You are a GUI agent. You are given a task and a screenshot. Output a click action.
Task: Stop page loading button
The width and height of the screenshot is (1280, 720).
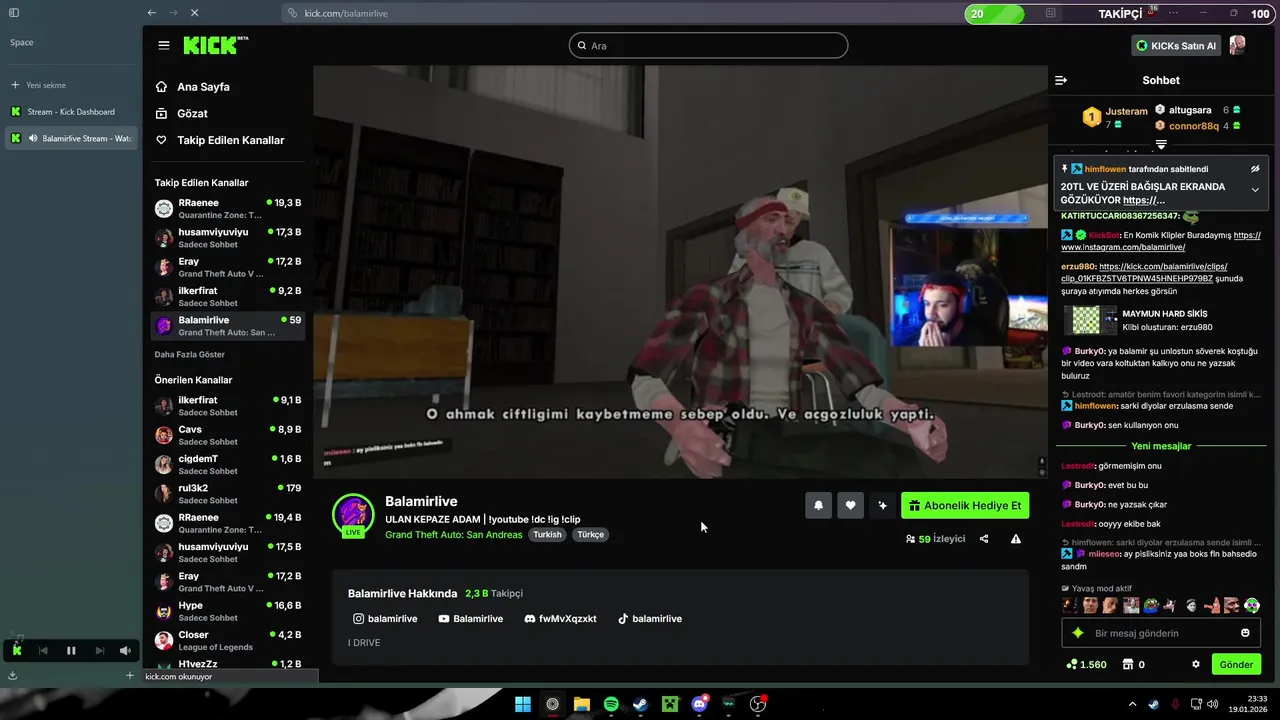pos(195,13)
